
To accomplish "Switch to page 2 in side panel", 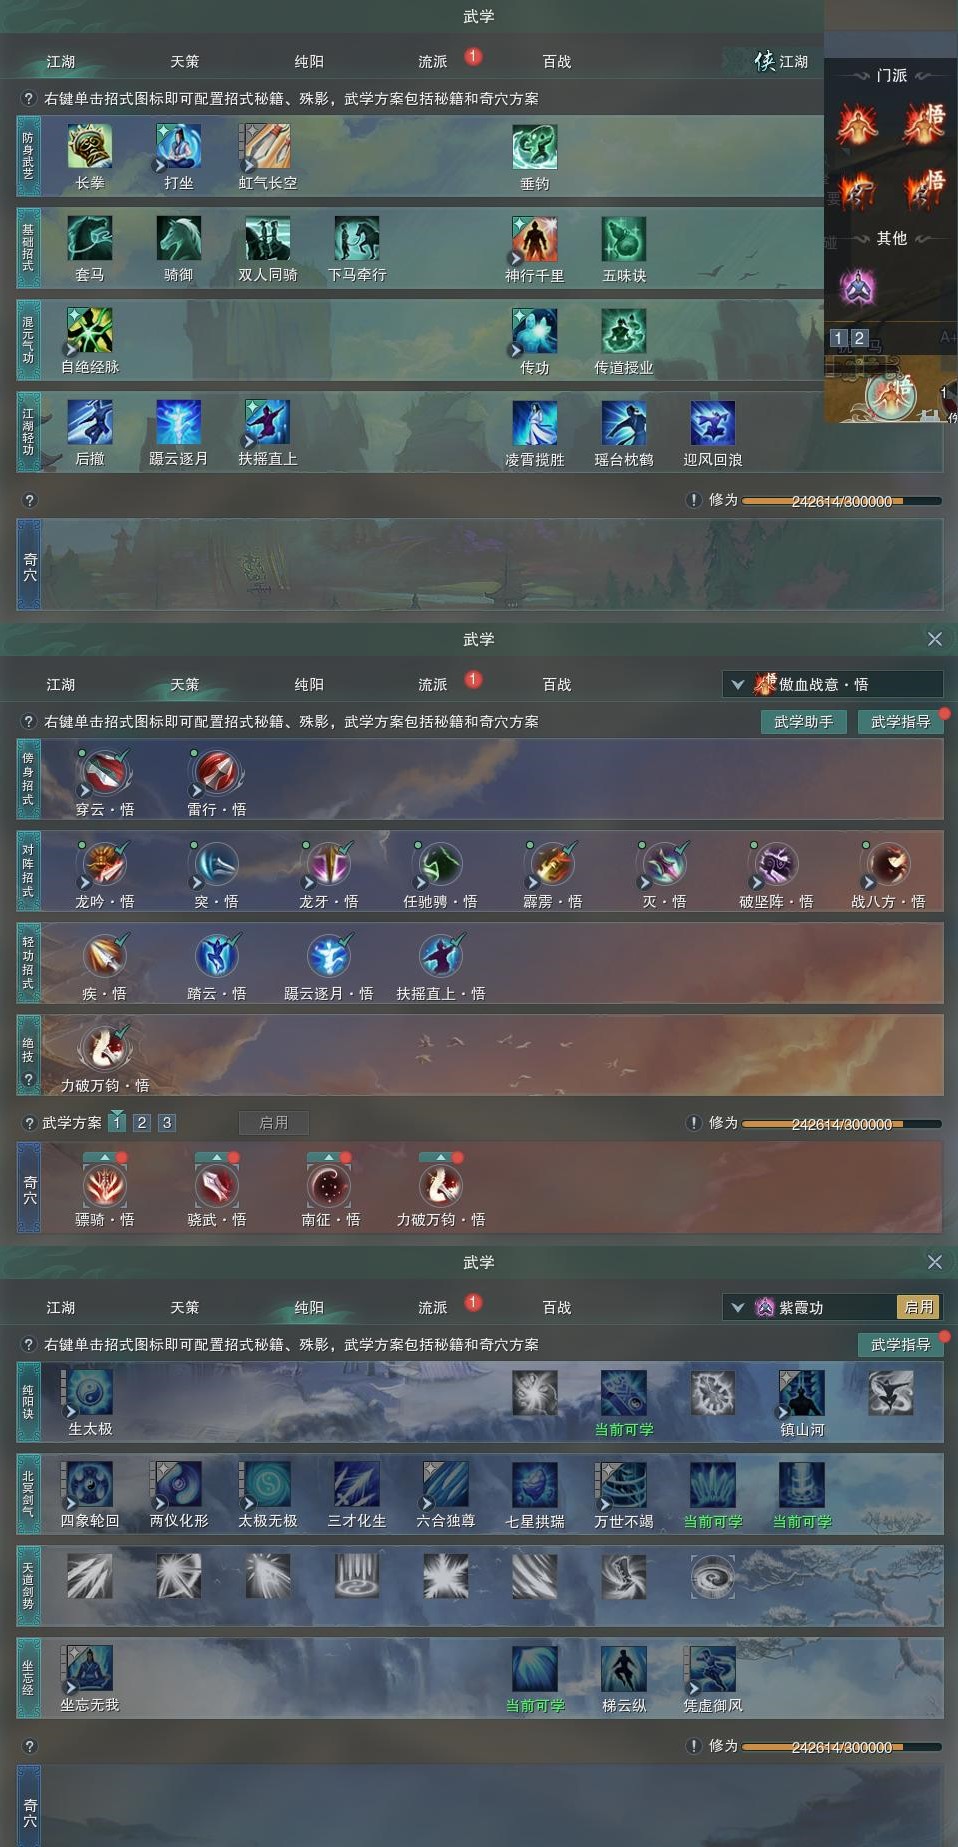I will pyautogui.click(x=858, y=338).
